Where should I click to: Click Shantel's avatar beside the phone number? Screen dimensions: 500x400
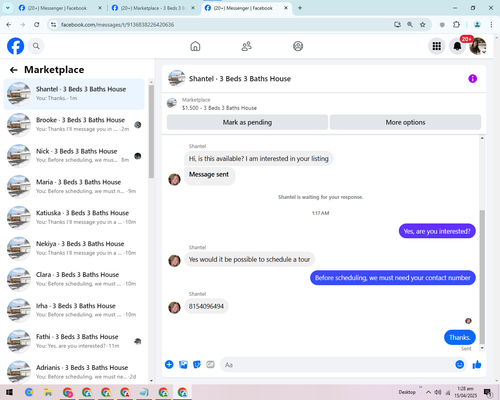pyautogui.click(x=174, y=307)
